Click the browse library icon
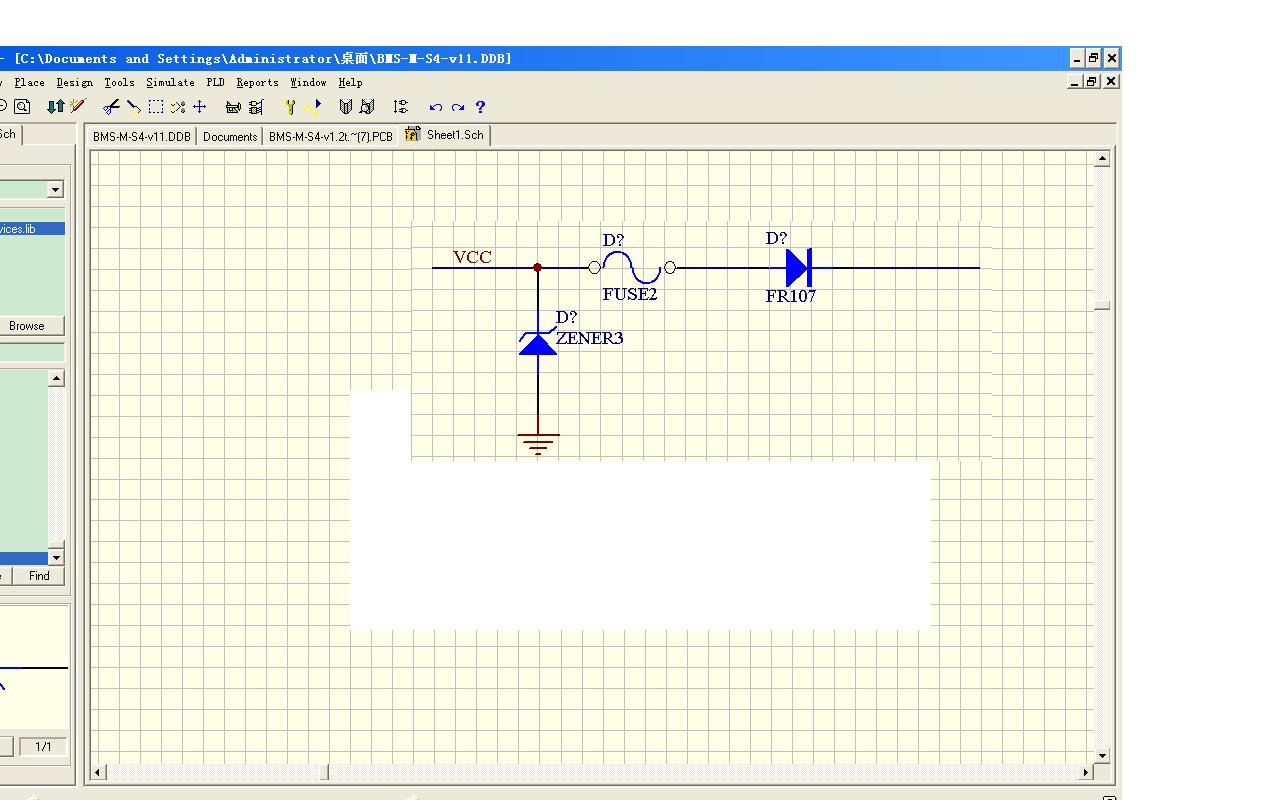 tap(368, 106)
